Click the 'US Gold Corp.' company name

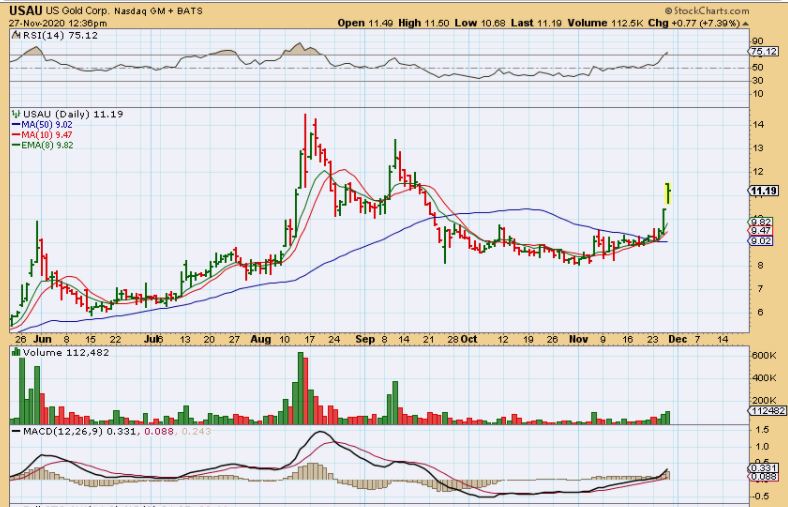pyautogui.click(x=77, y=11)
